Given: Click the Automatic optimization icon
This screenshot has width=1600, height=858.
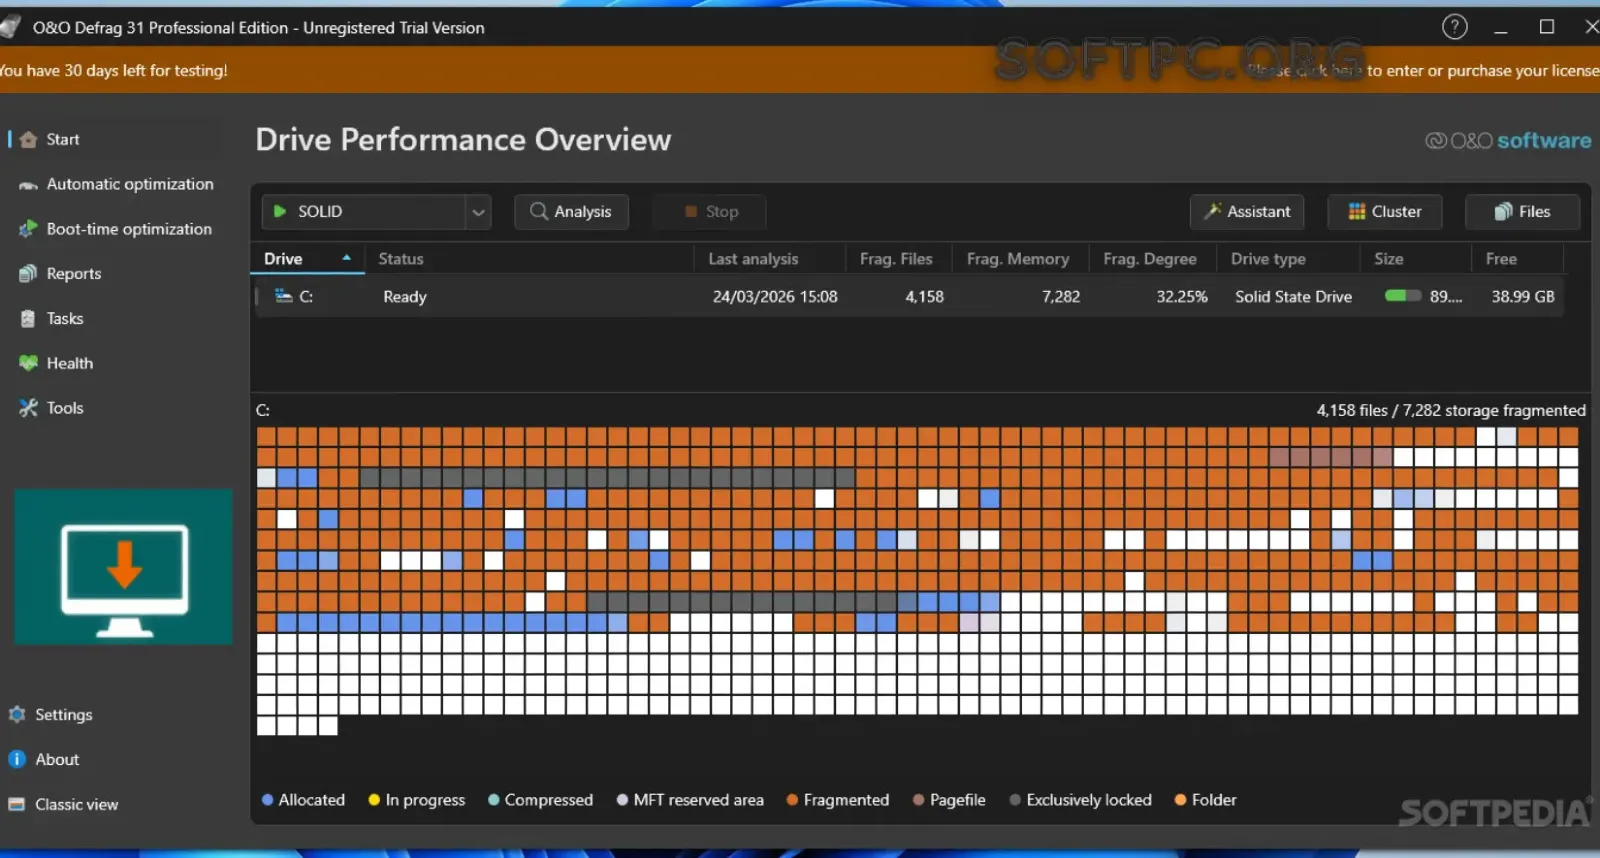Looking at the screenshot, I should (x=28, y=185).
